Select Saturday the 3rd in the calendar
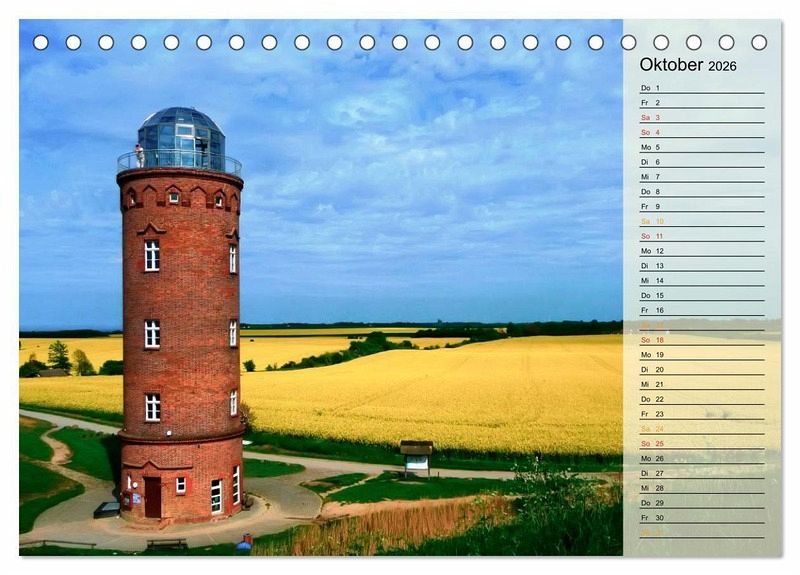Image resolution: width=800 pixels, height=575 pixels. [701, 117]
